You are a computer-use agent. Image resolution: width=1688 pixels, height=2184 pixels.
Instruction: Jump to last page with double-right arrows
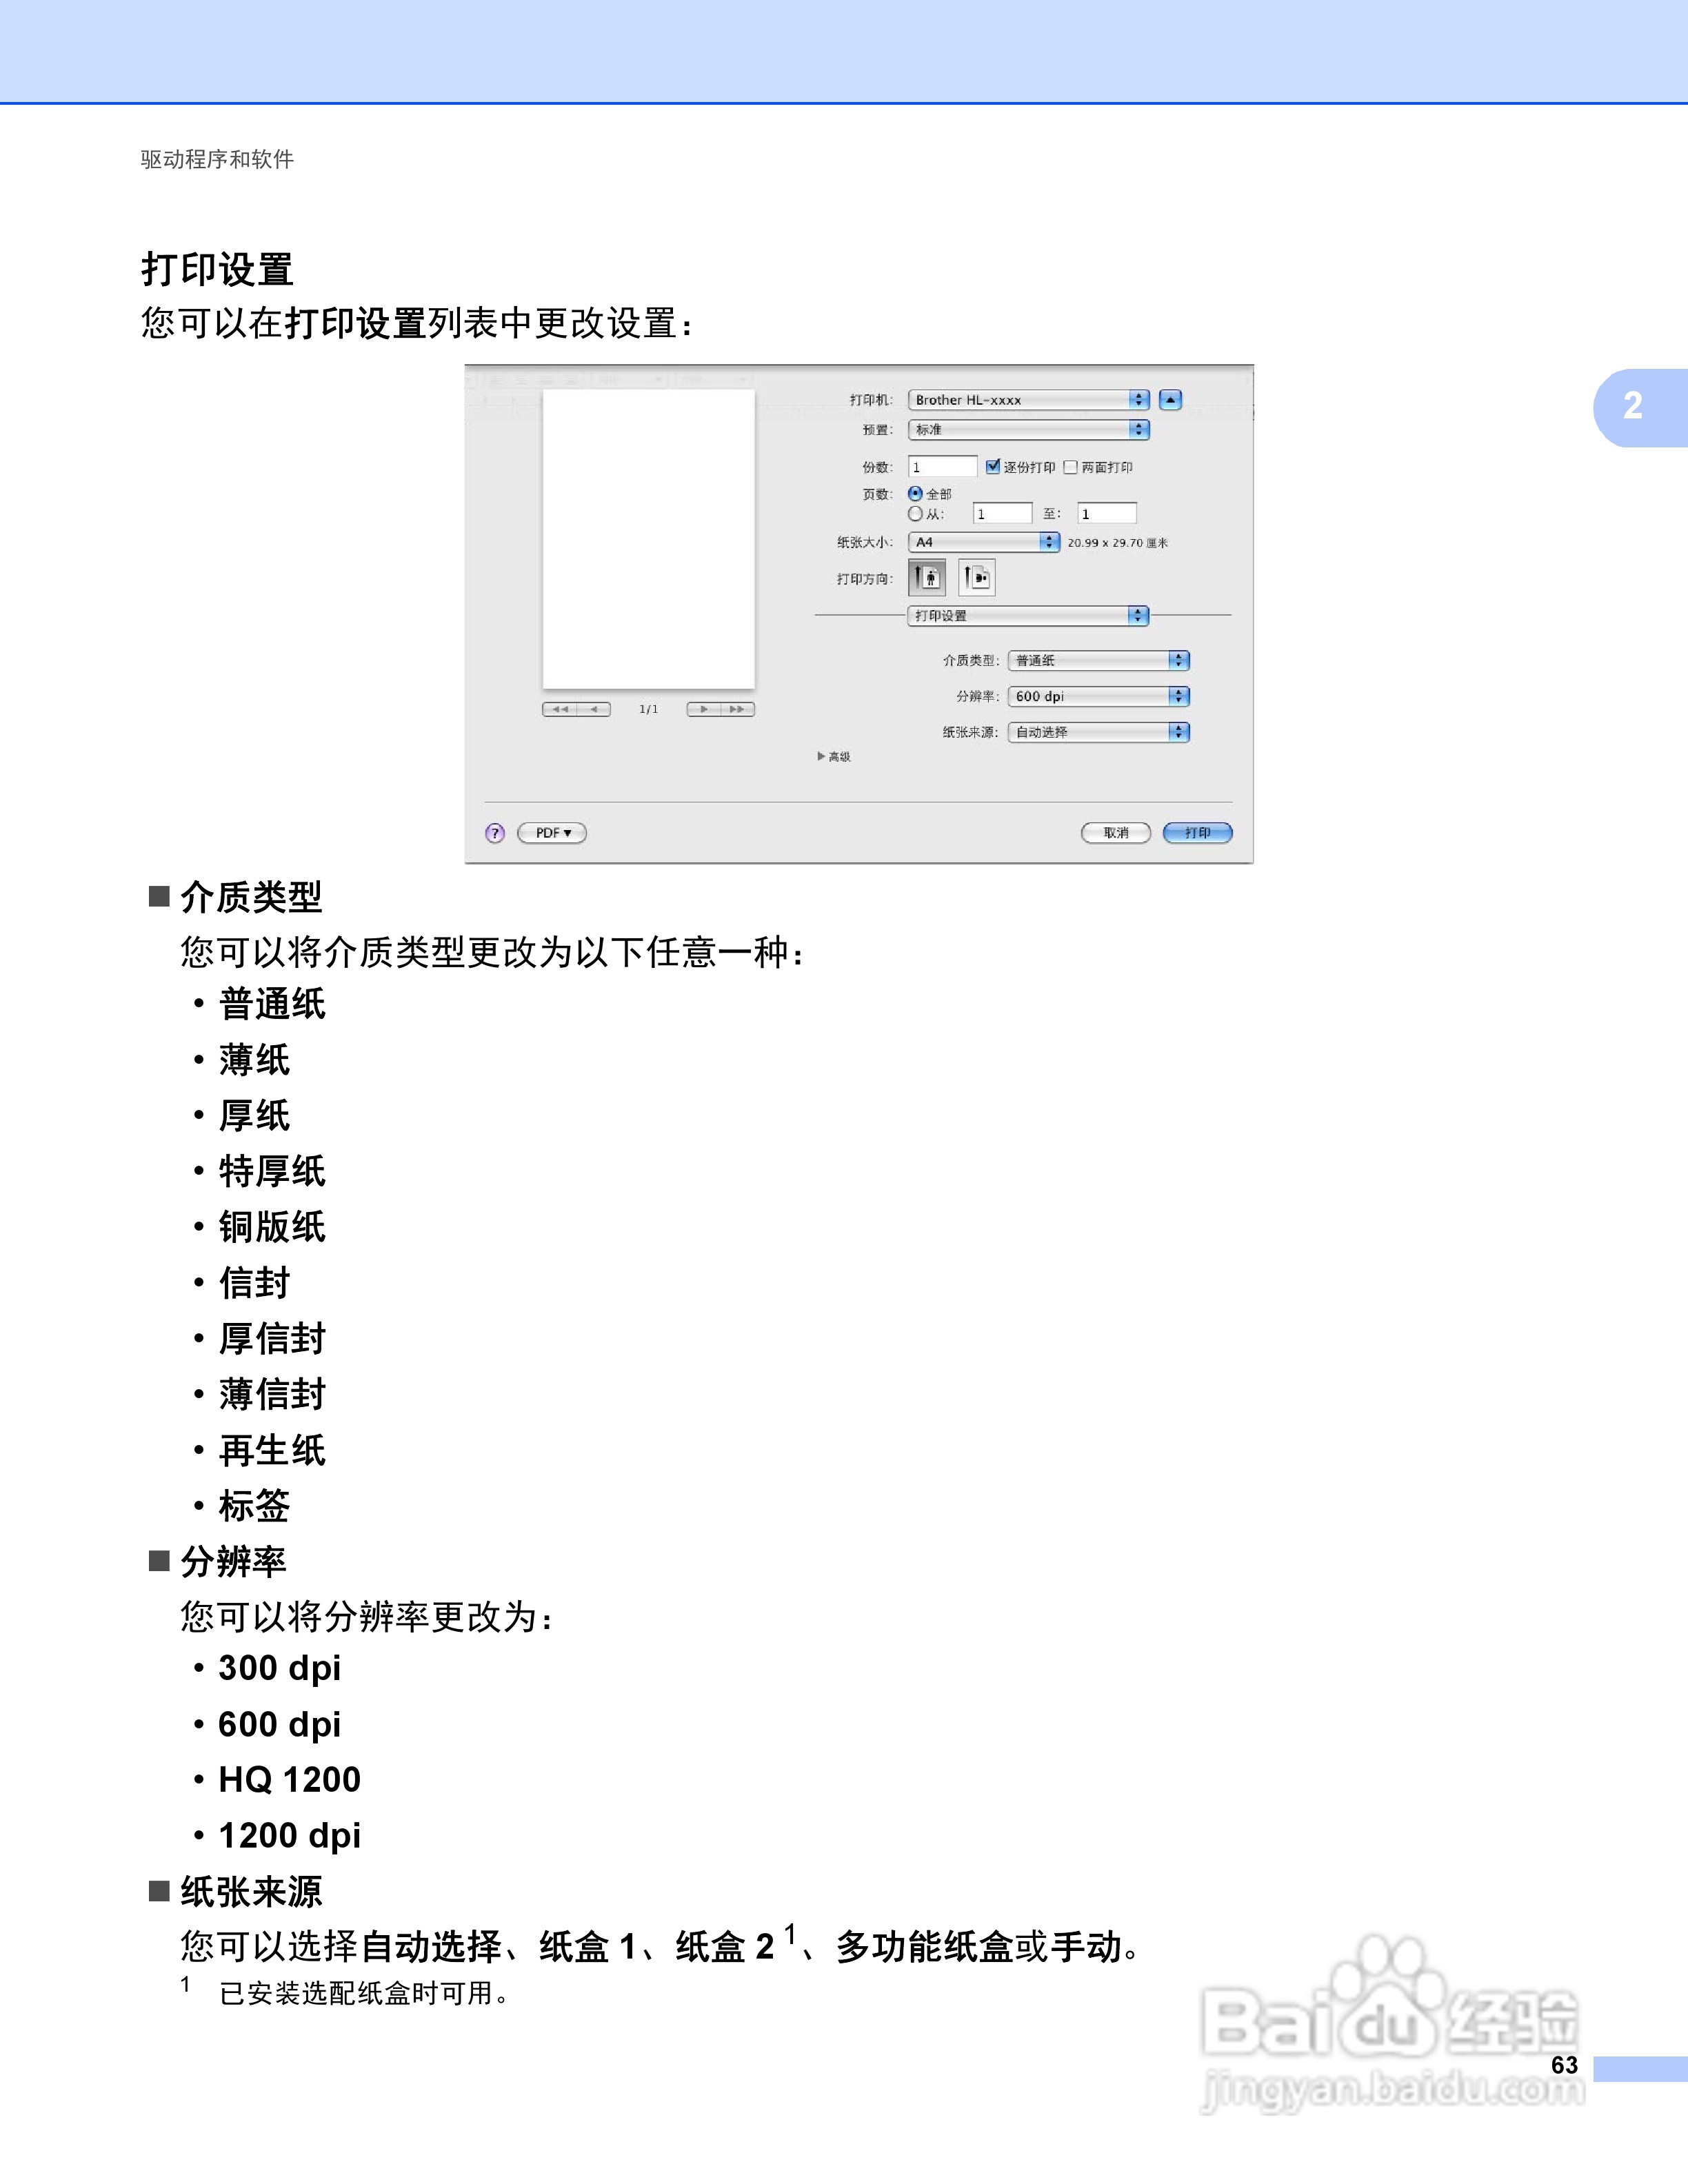[737, 709]
